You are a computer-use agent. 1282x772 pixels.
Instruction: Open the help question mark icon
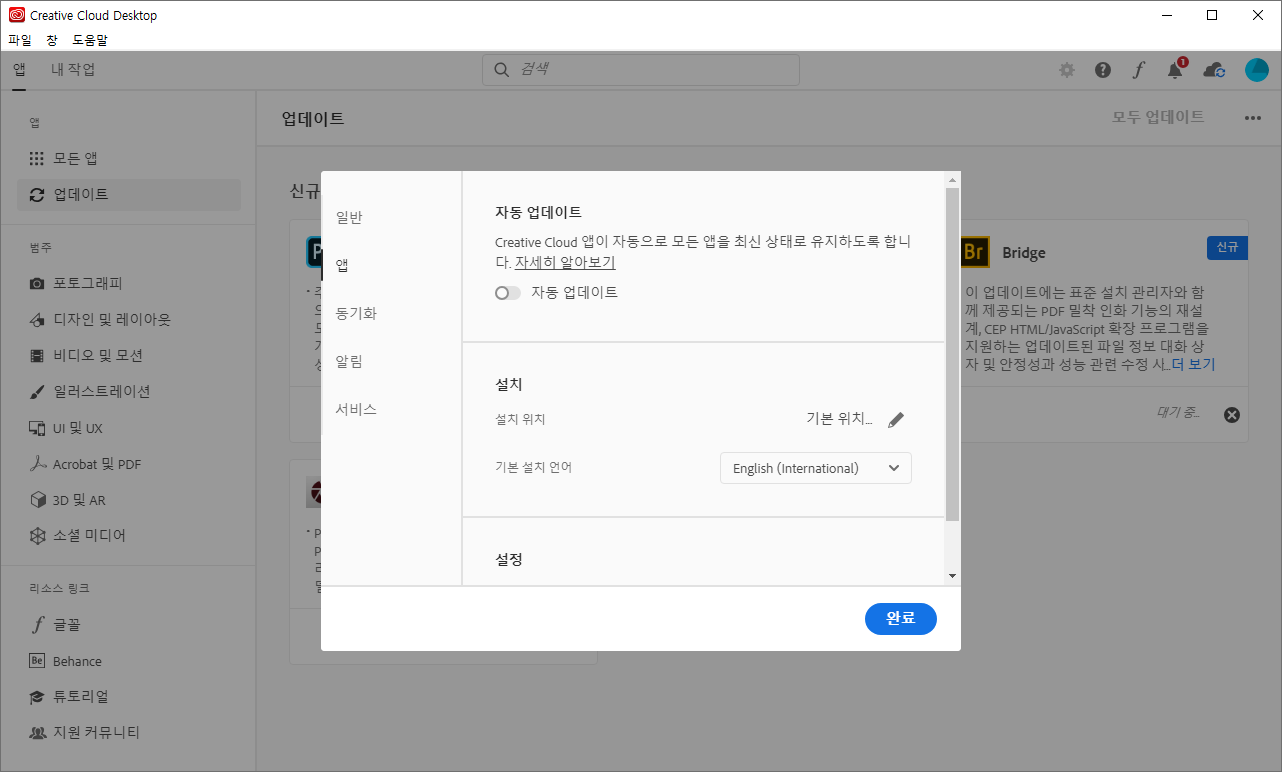1103,70
